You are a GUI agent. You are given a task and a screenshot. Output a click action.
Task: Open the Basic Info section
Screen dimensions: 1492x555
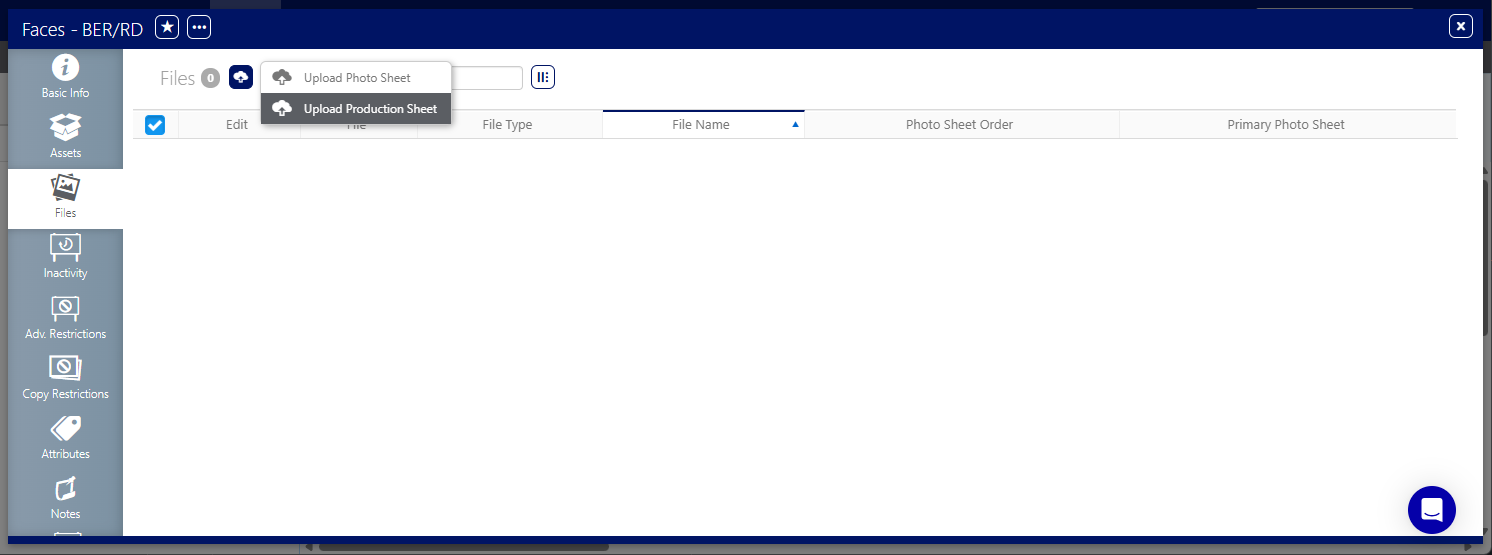tap(65, 78)
